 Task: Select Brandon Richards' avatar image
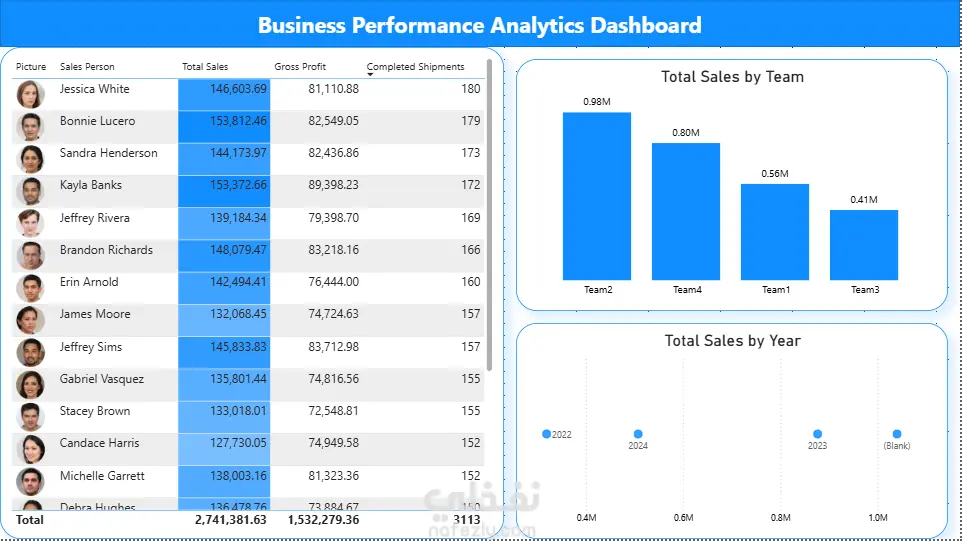tap(30, 255)
